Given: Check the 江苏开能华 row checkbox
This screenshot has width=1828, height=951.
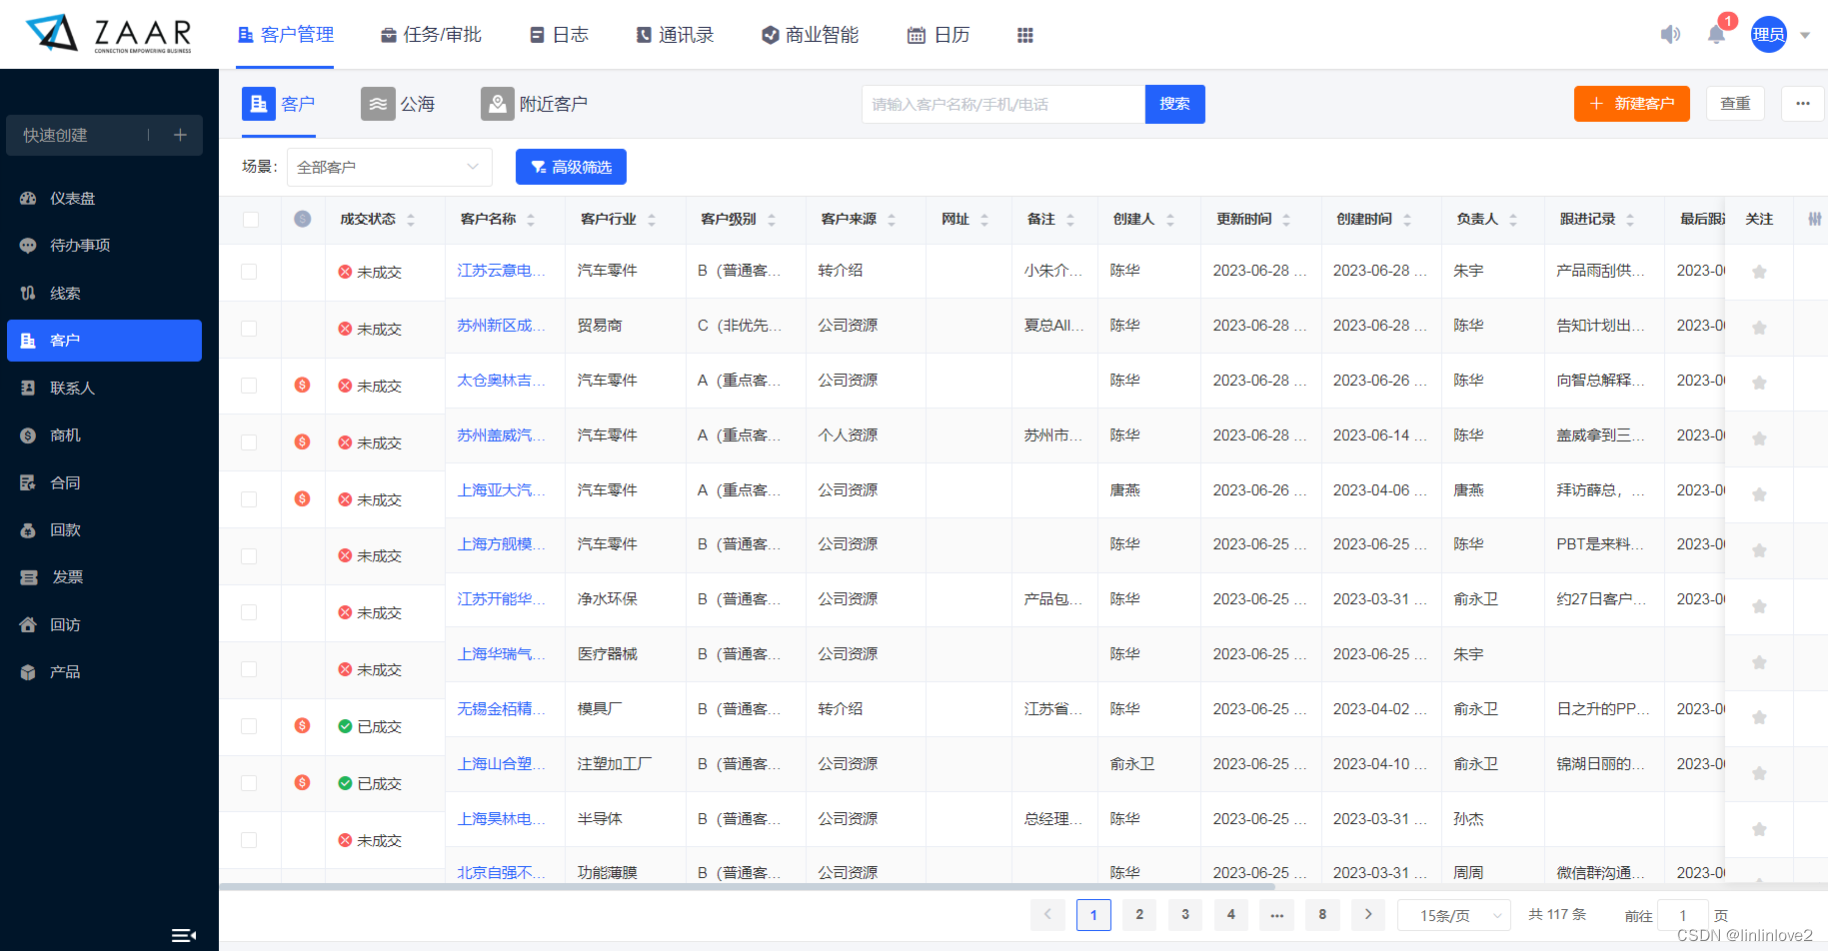Looking at the screenshot, I should [249, 613].
